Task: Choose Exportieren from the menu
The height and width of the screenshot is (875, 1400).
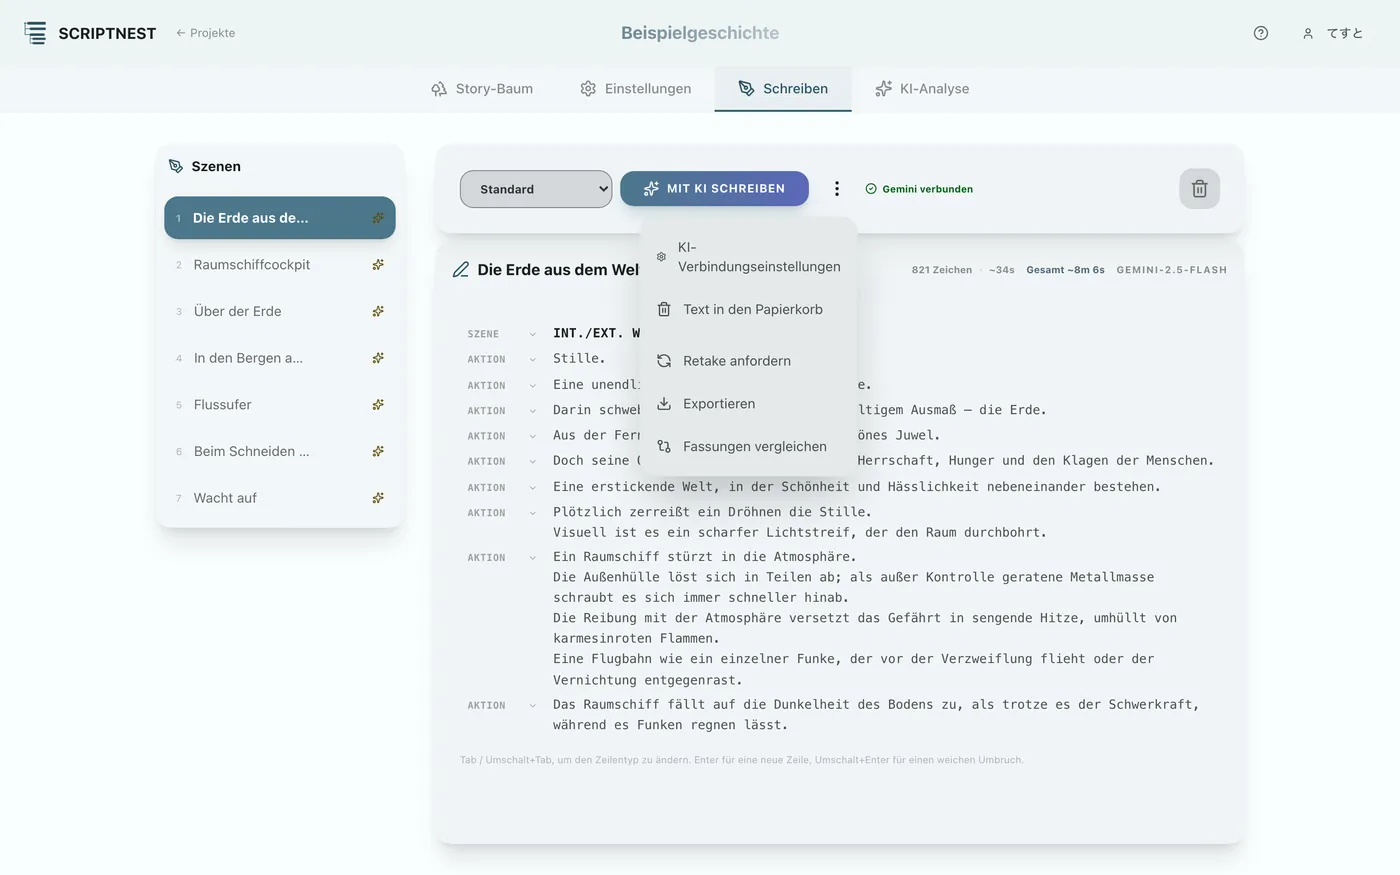Action: coord(748,404)
